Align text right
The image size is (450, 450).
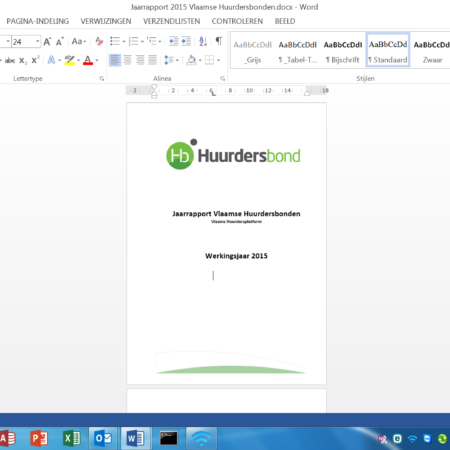[x=140, y=60]
